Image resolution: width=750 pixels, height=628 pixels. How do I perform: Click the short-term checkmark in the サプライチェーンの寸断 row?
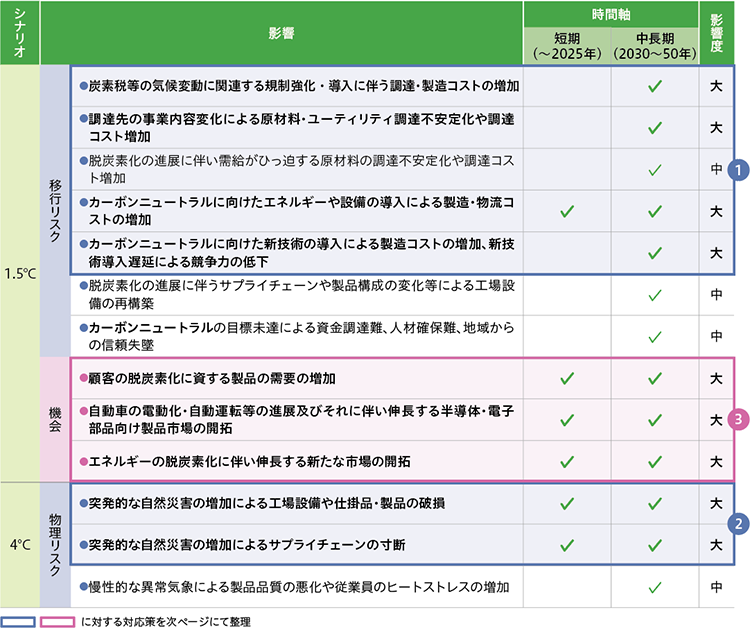(566, 545)
